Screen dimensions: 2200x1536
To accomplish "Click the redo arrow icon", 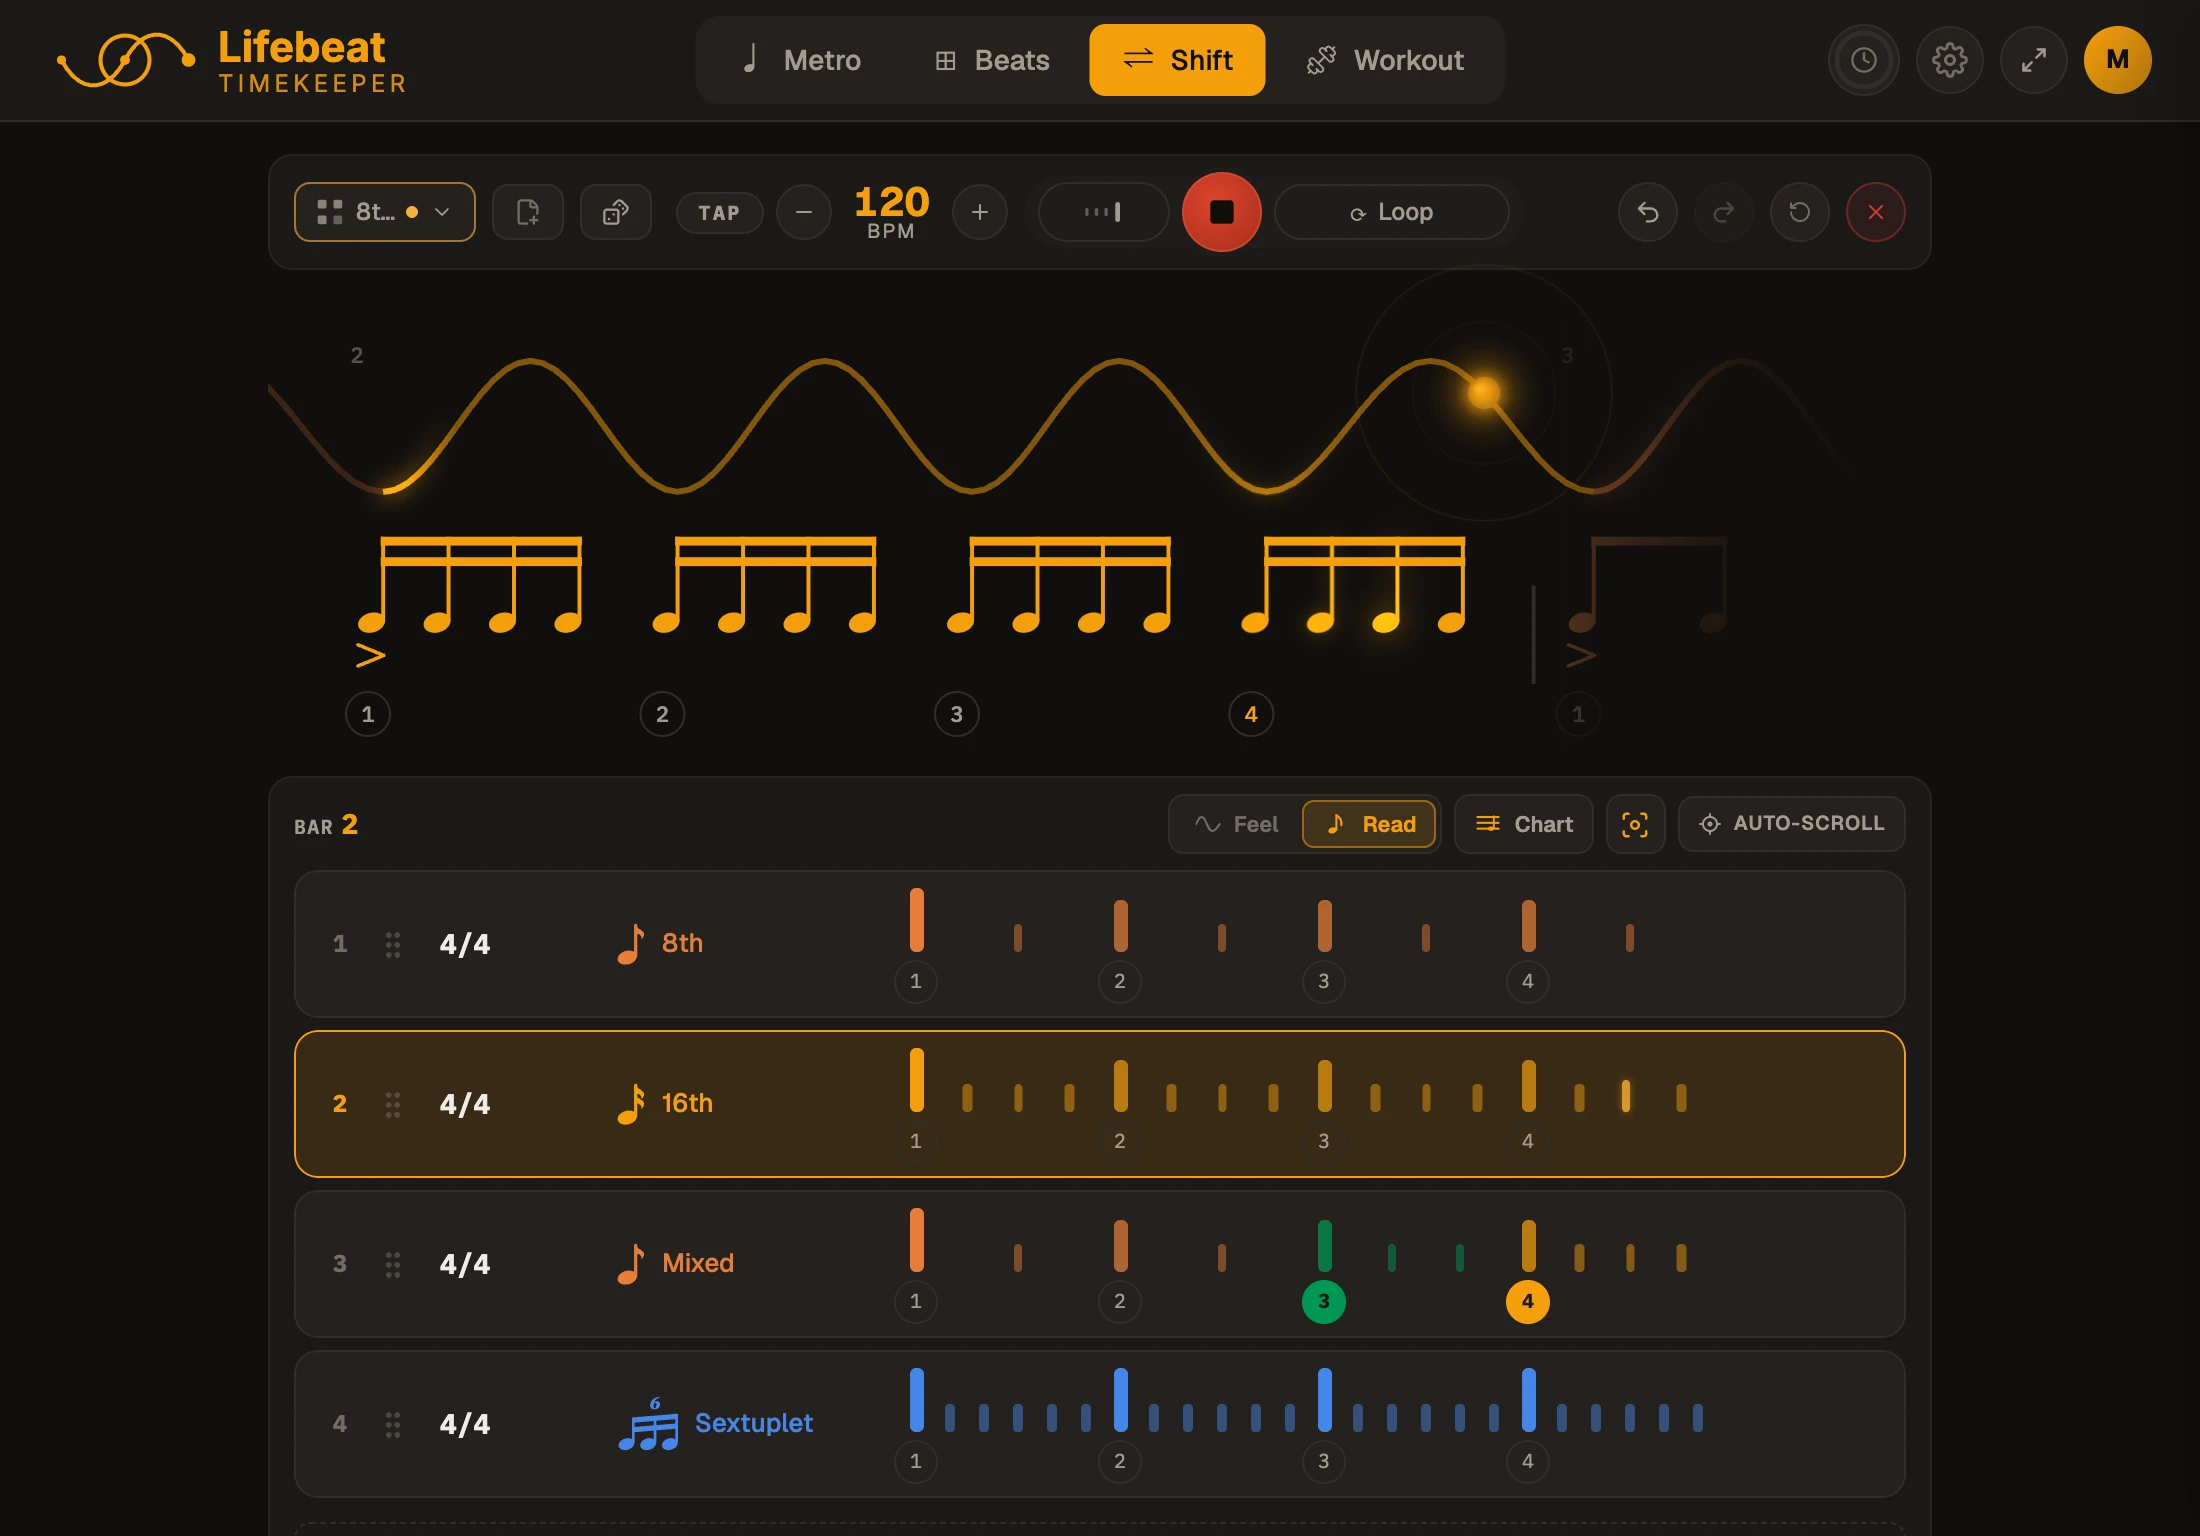I will [1724, 212].
